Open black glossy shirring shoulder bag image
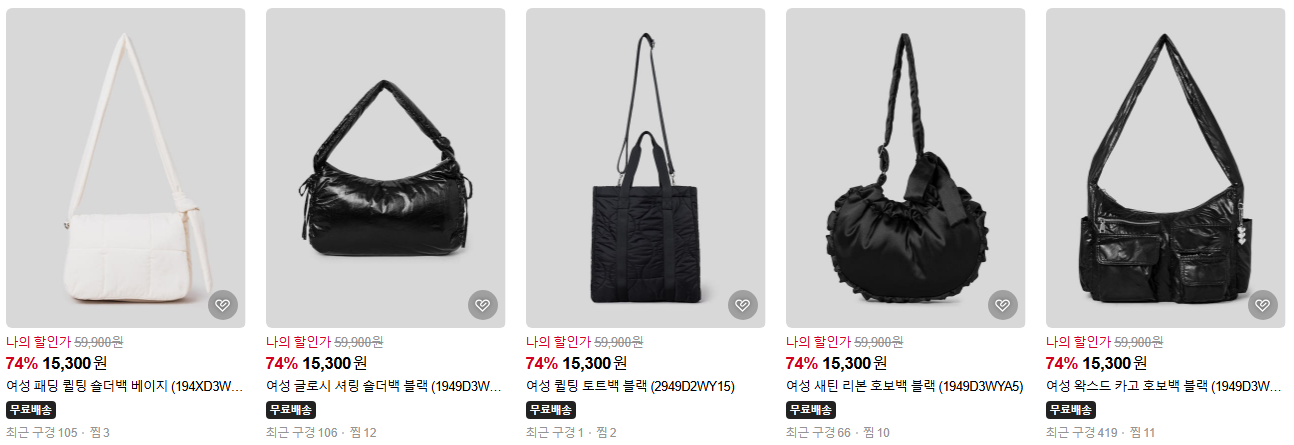 (x=386, y=168)
